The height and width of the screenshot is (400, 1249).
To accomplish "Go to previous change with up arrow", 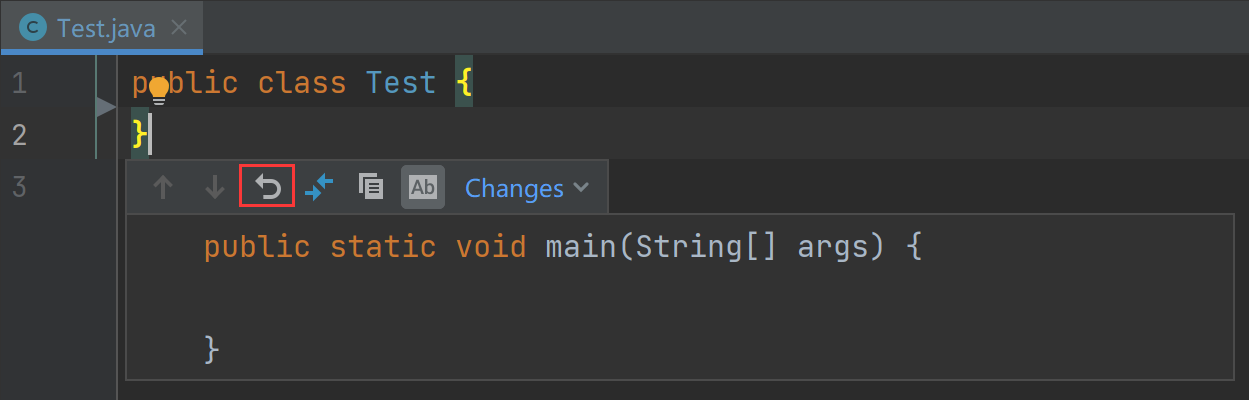I will coord(163,188).
